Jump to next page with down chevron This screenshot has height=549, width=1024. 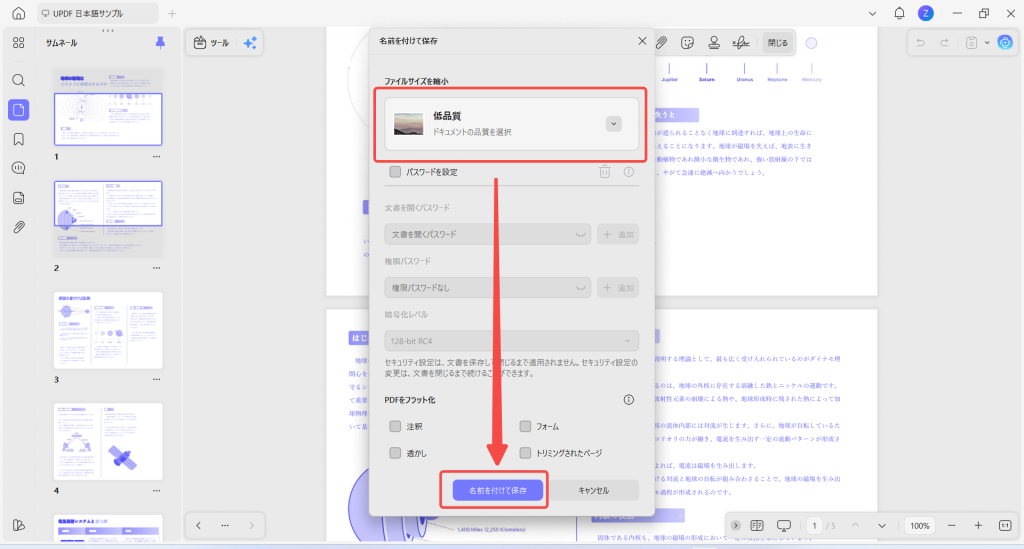882,525
